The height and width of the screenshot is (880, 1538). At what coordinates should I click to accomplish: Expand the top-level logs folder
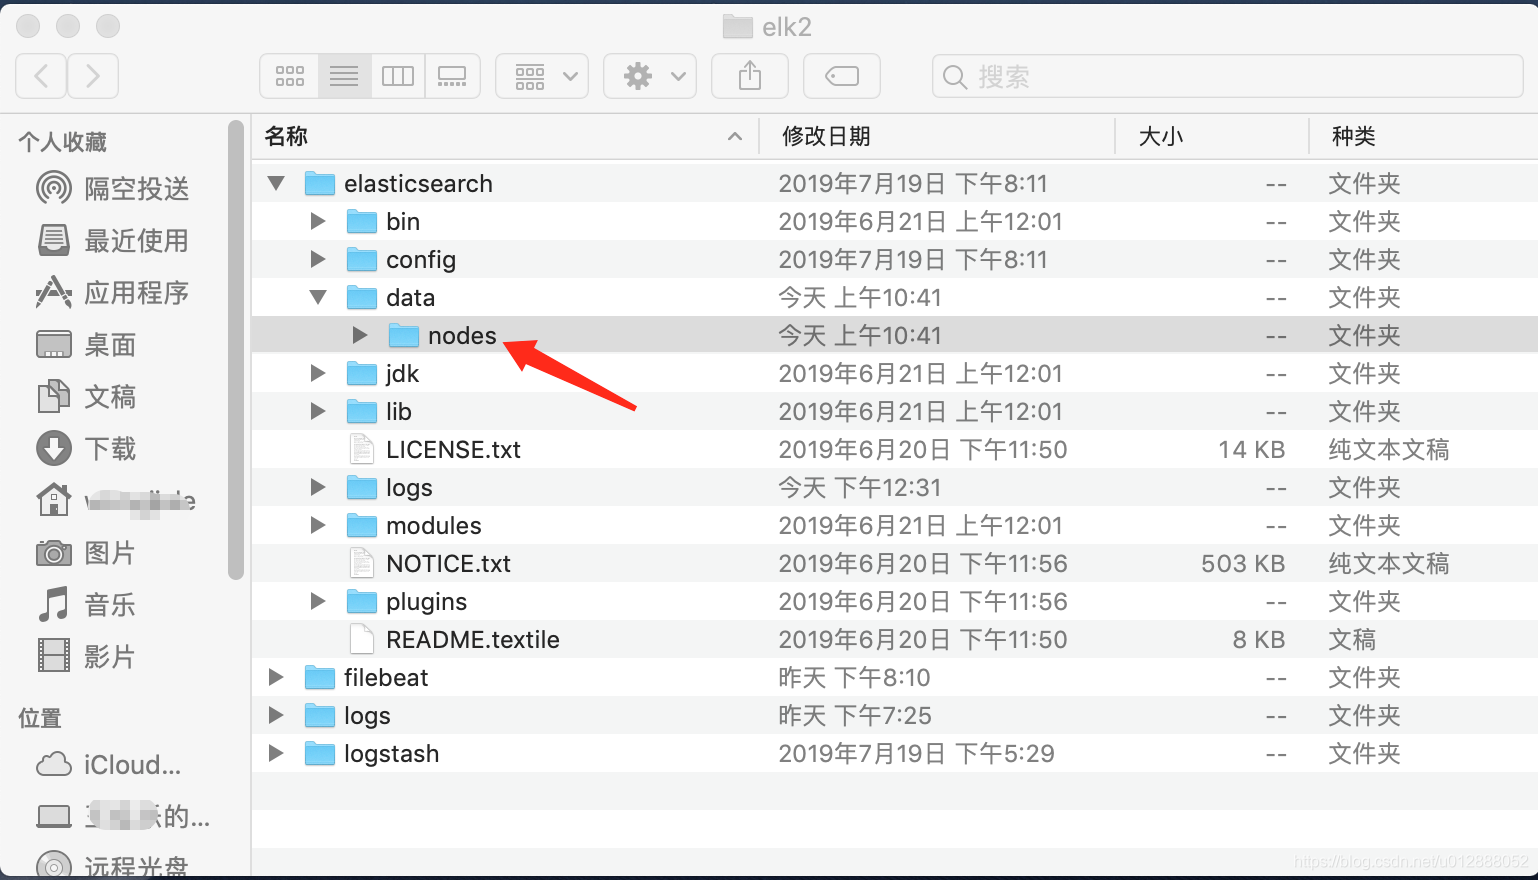click(276, 715)
